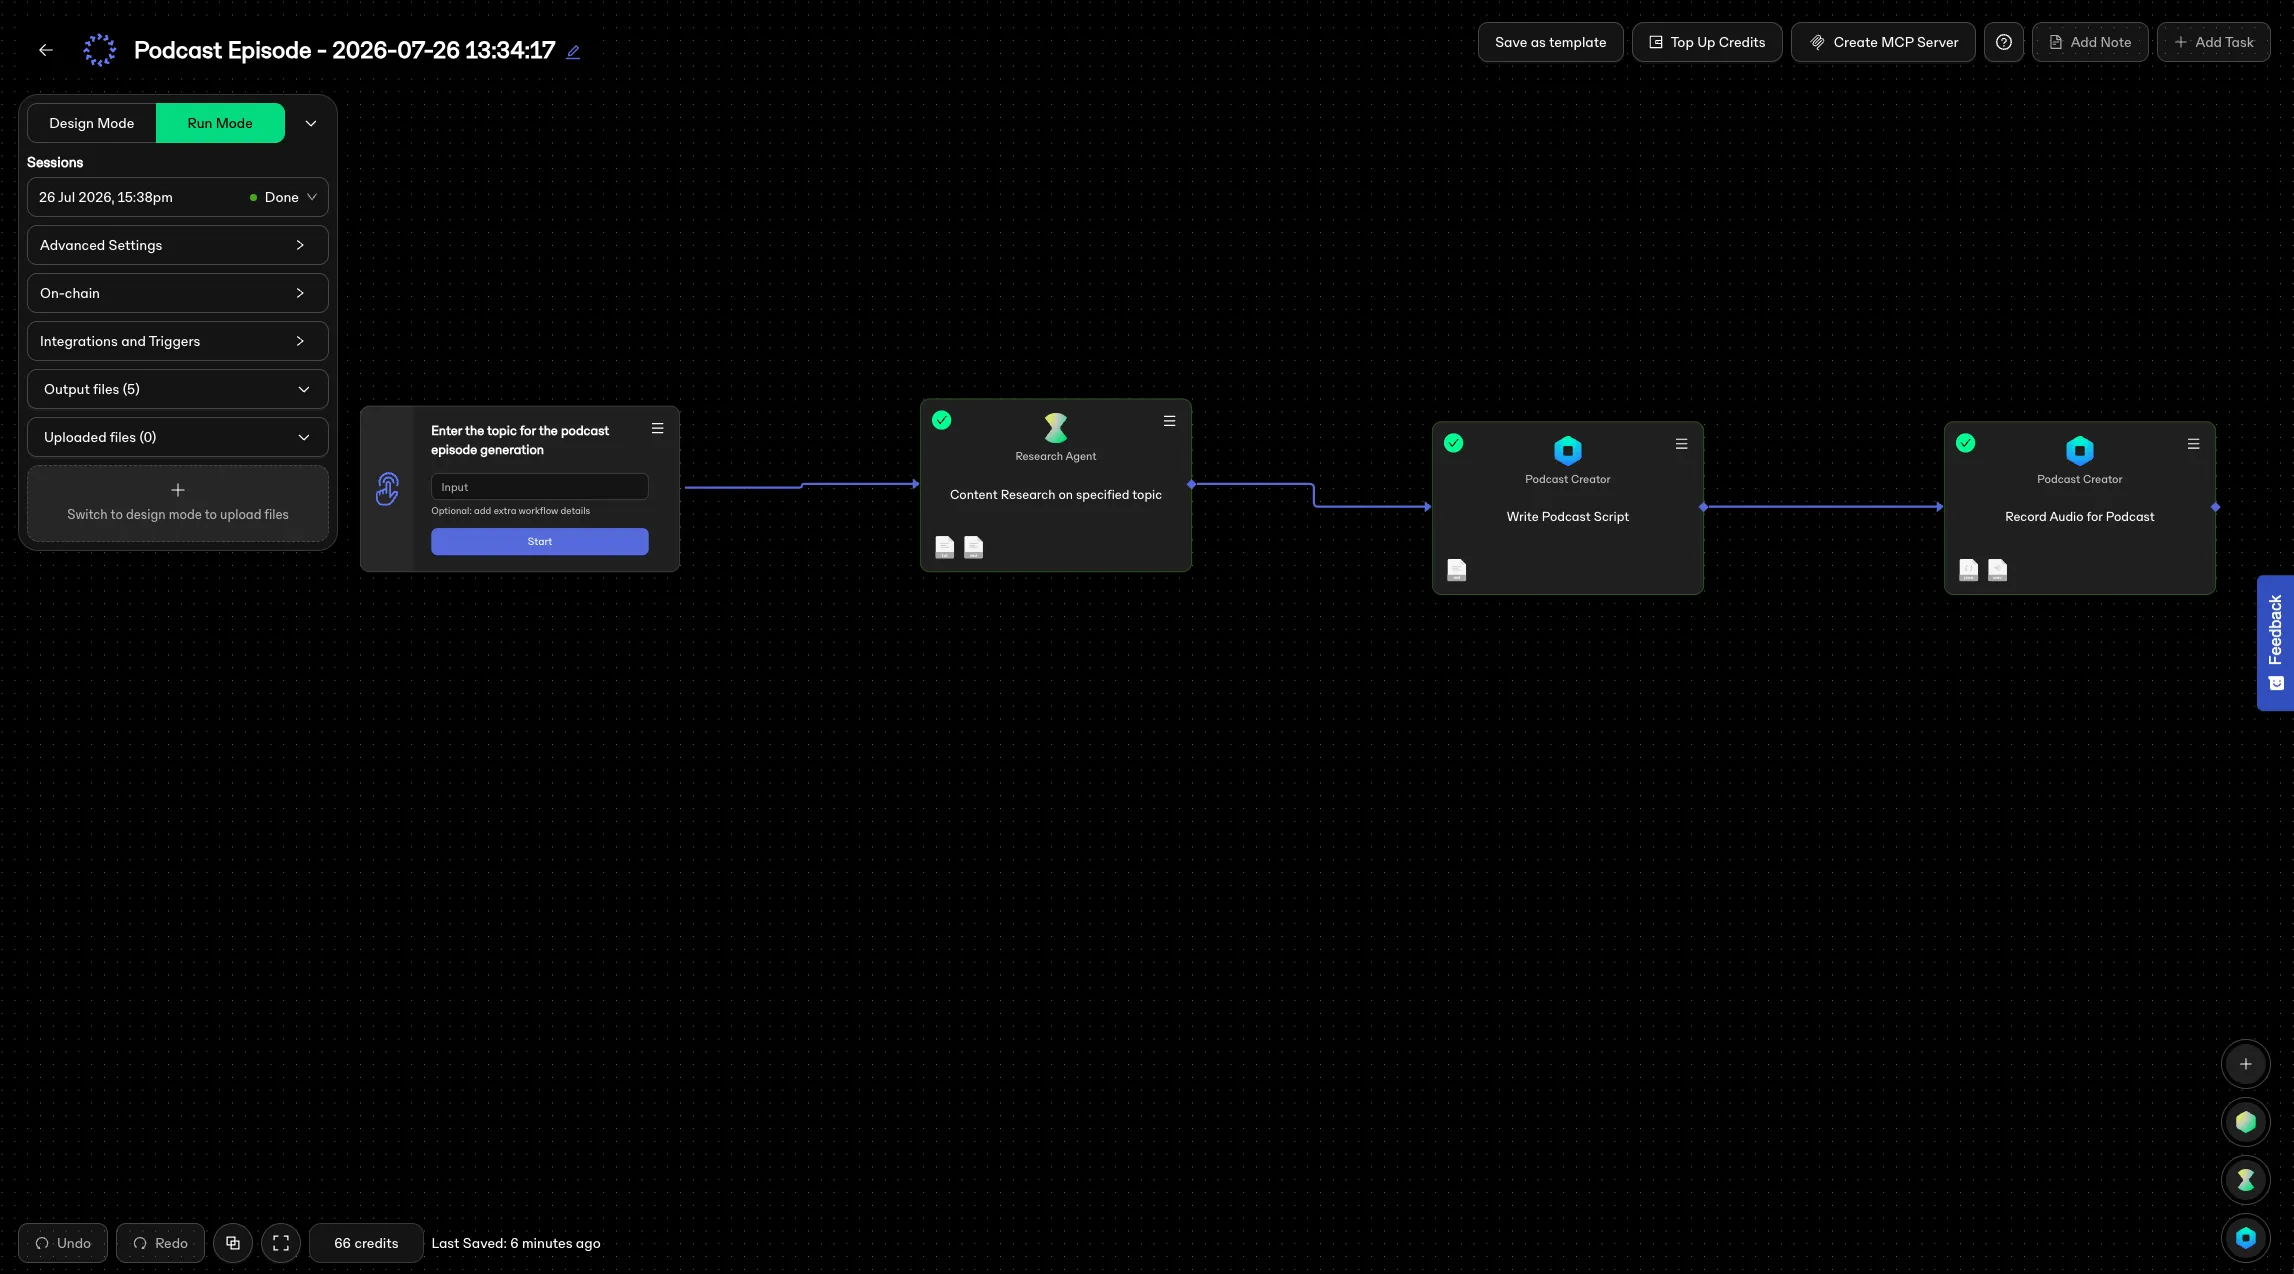Select the Podcast Creator agent in bottom-right dock
The image size is (2294, 1274).
(2246, 1238)
